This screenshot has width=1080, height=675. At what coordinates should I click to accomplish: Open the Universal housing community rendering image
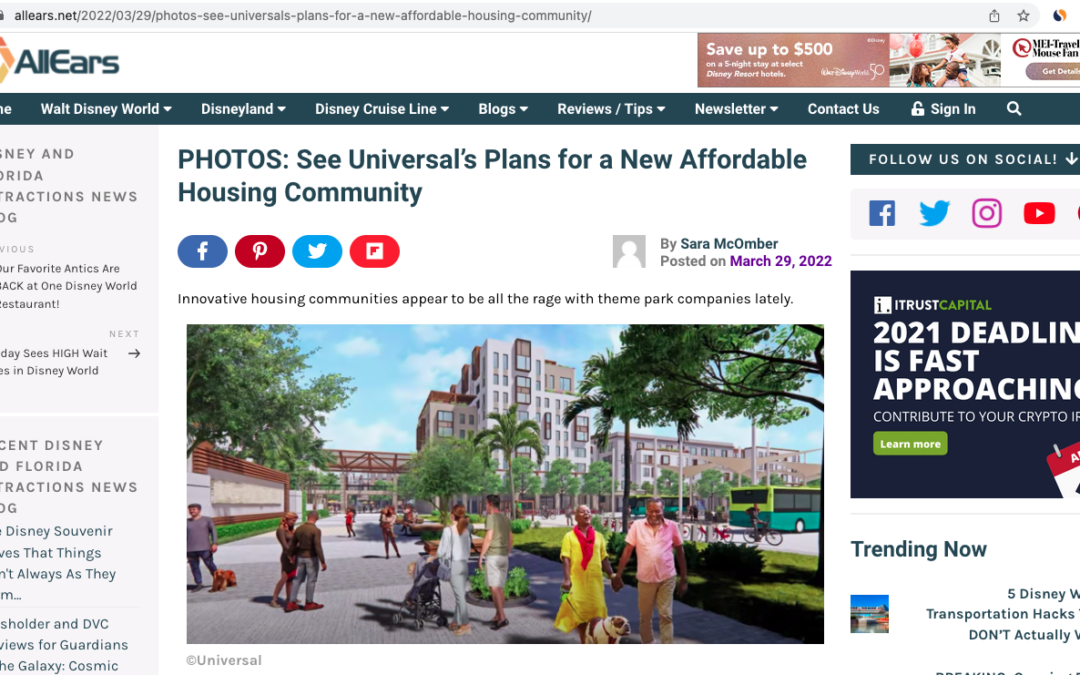pos(505,484)
